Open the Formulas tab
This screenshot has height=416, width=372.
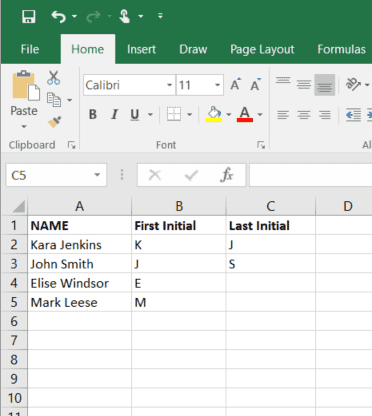pos(341,49)
